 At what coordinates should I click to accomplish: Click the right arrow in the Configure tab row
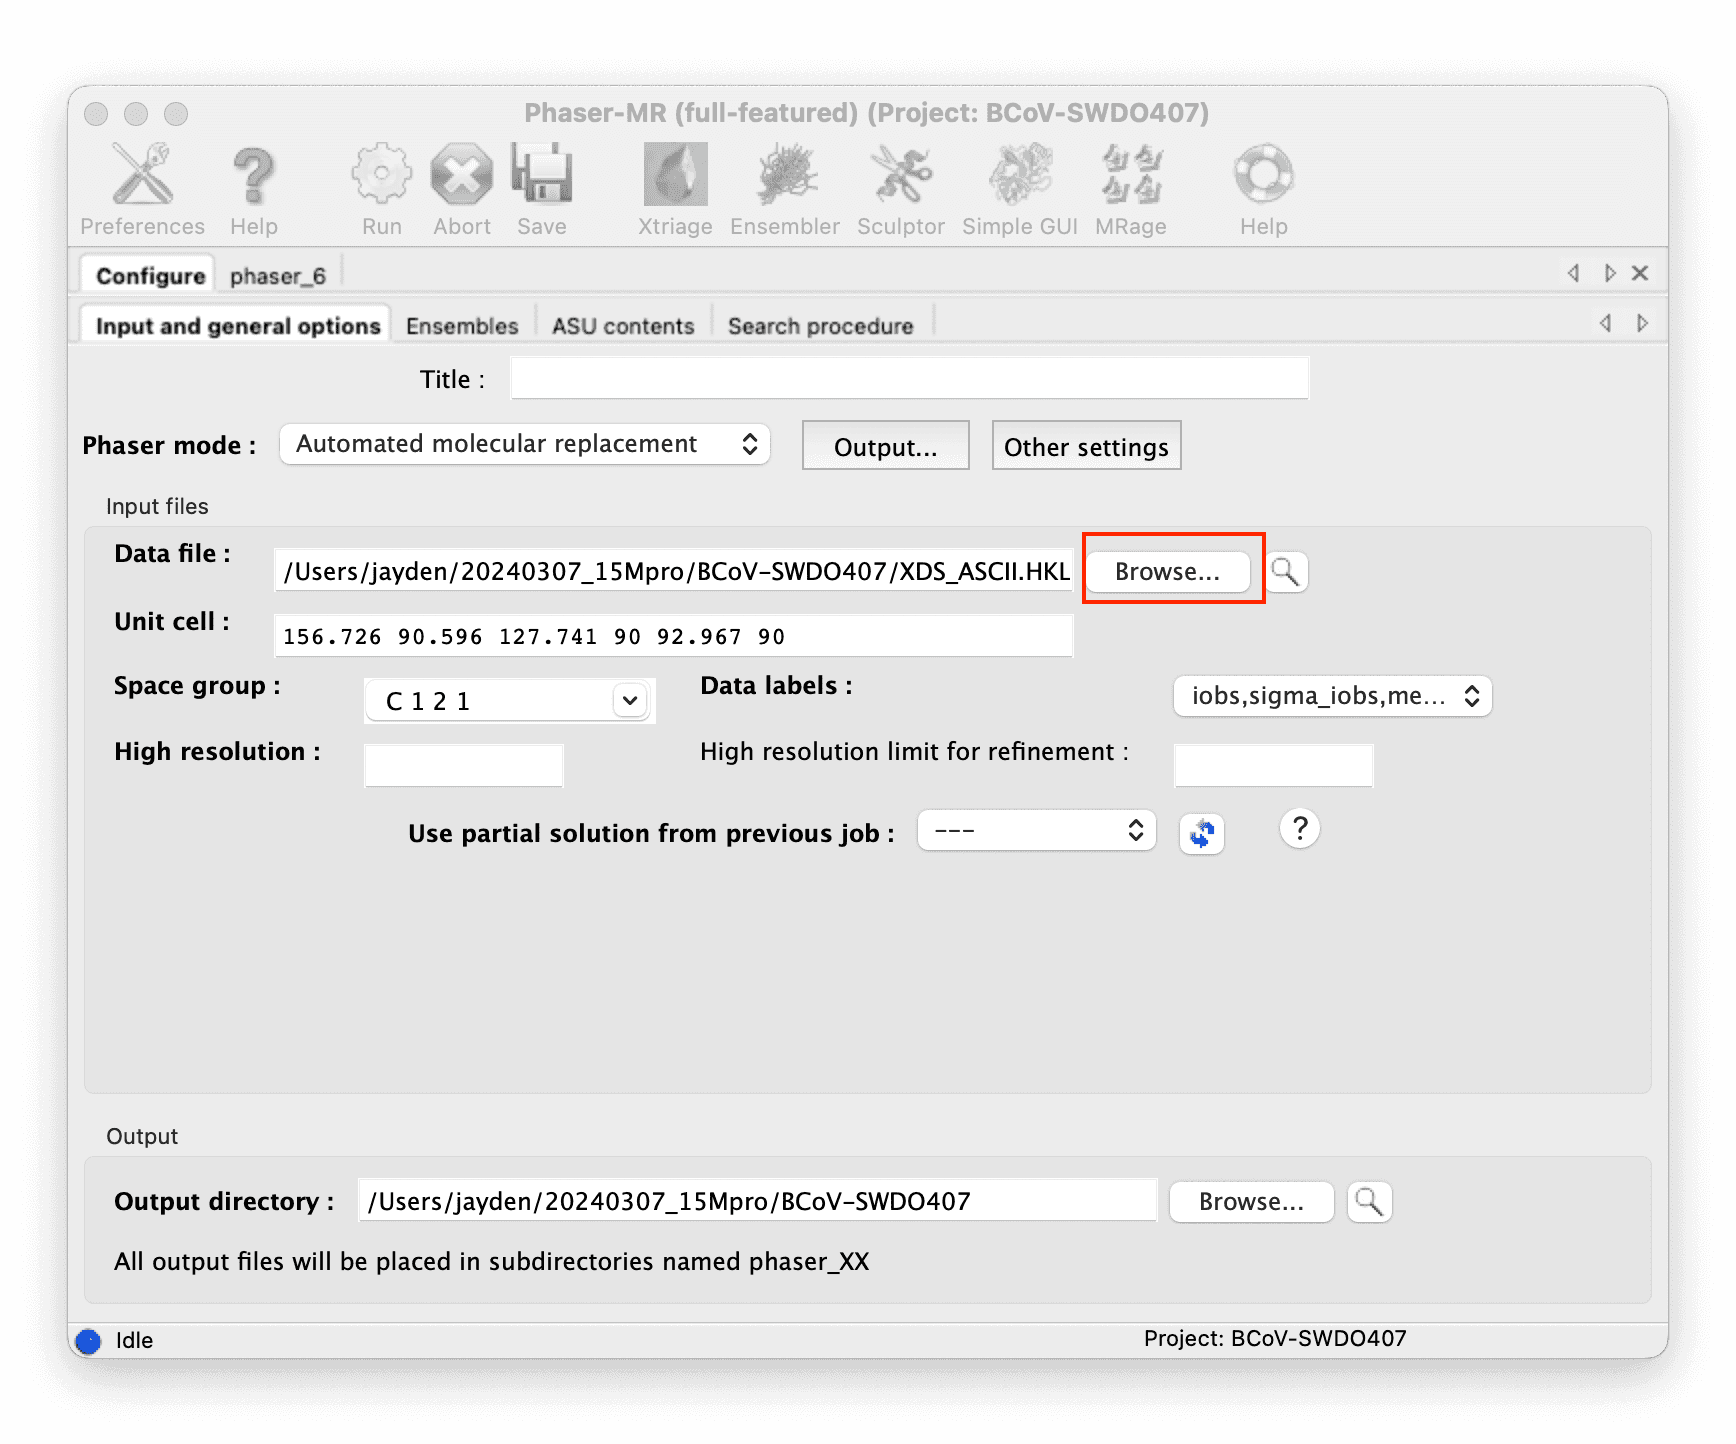pyautogui.click(x=1609, y=273)
